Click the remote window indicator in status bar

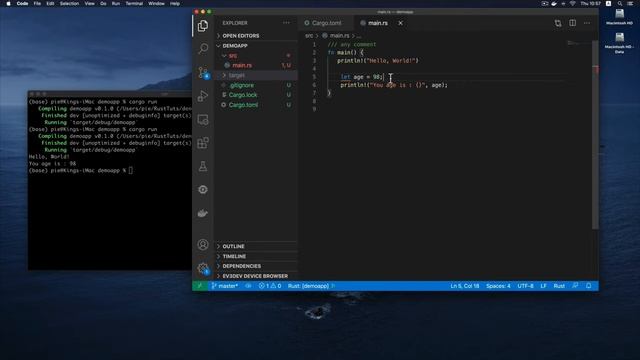200,286
